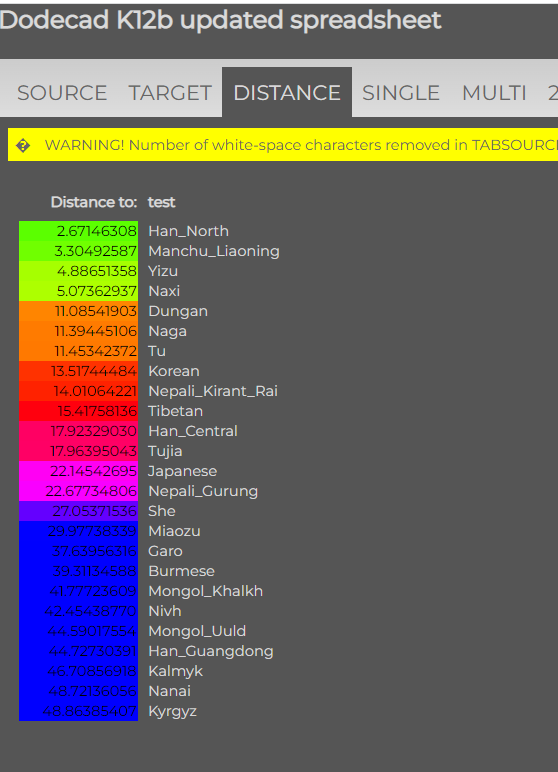Select the Japanese population label
Screen dimensions: 558x772
point(182,471)
